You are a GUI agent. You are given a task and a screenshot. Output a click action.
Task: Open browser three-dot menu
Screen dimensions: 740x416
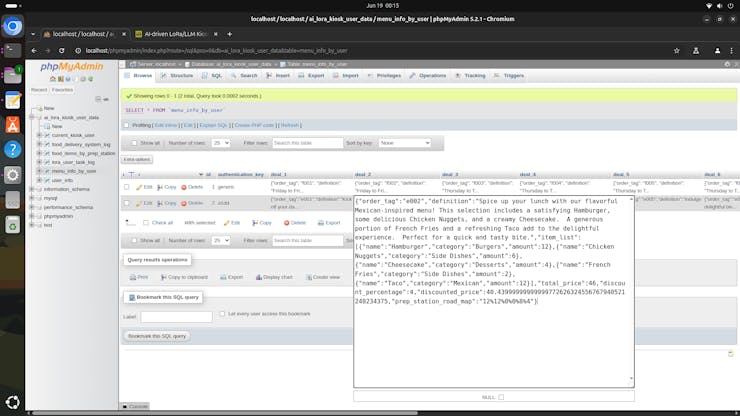point(732,51)
